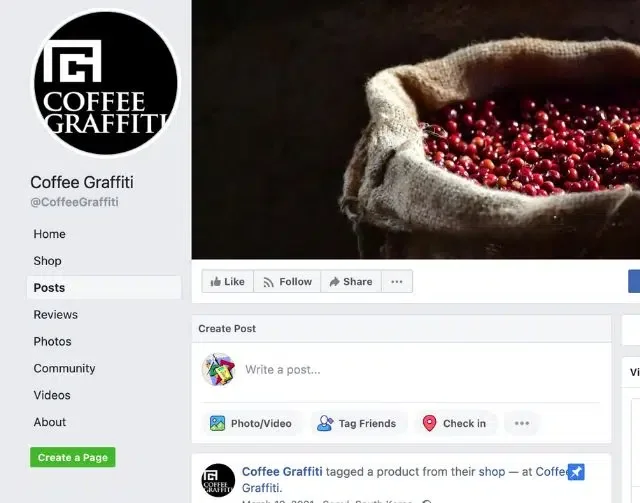Click the Check in pin icon
Screen dimensions: 640x503
click(x=429, y=423)
